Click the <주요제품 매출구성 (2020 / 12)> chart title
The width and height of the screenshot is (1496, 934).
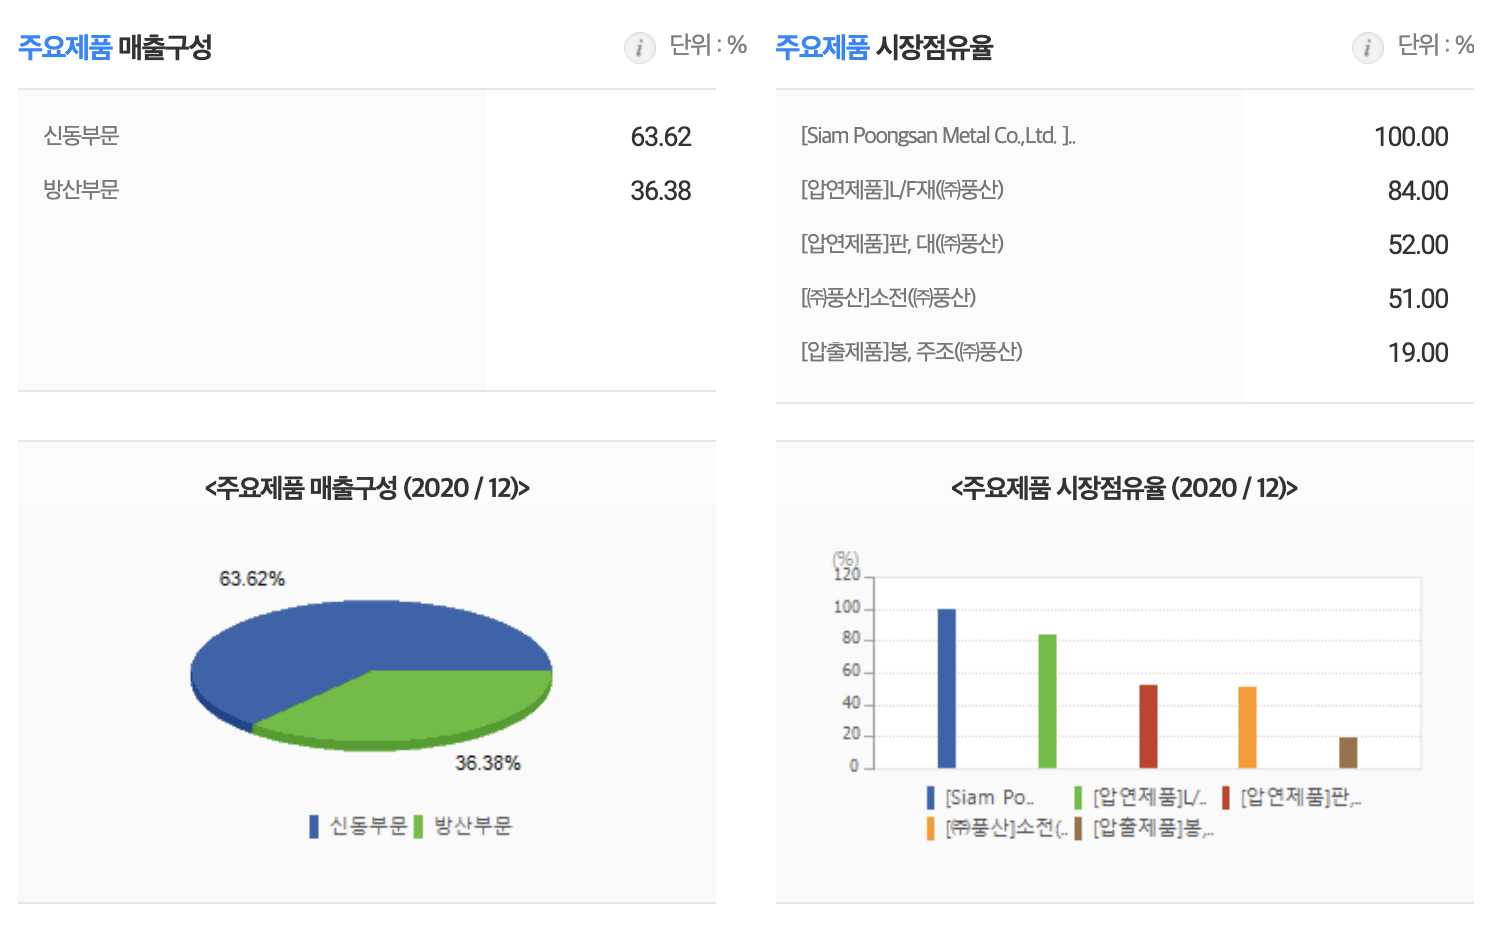[x=367, y=488]
